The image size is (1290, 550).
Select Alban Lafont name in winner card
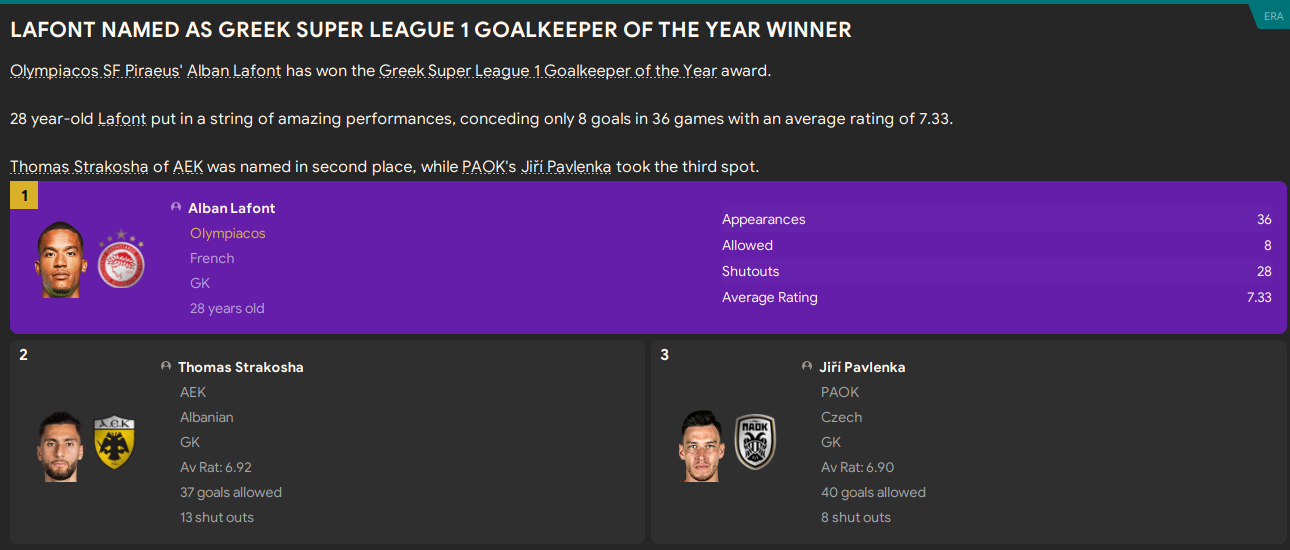tap(231, 208)
